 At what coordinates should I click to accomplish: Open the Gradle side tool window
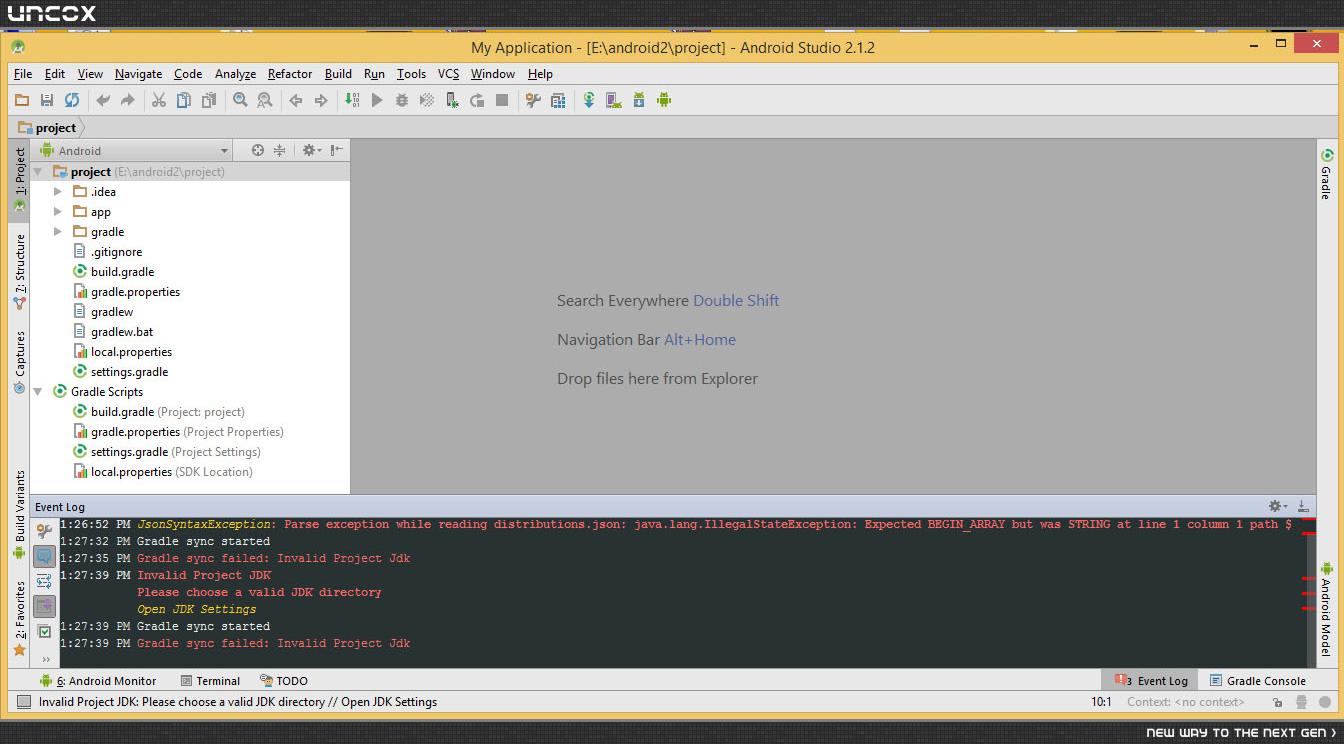tap(1327, 175)
